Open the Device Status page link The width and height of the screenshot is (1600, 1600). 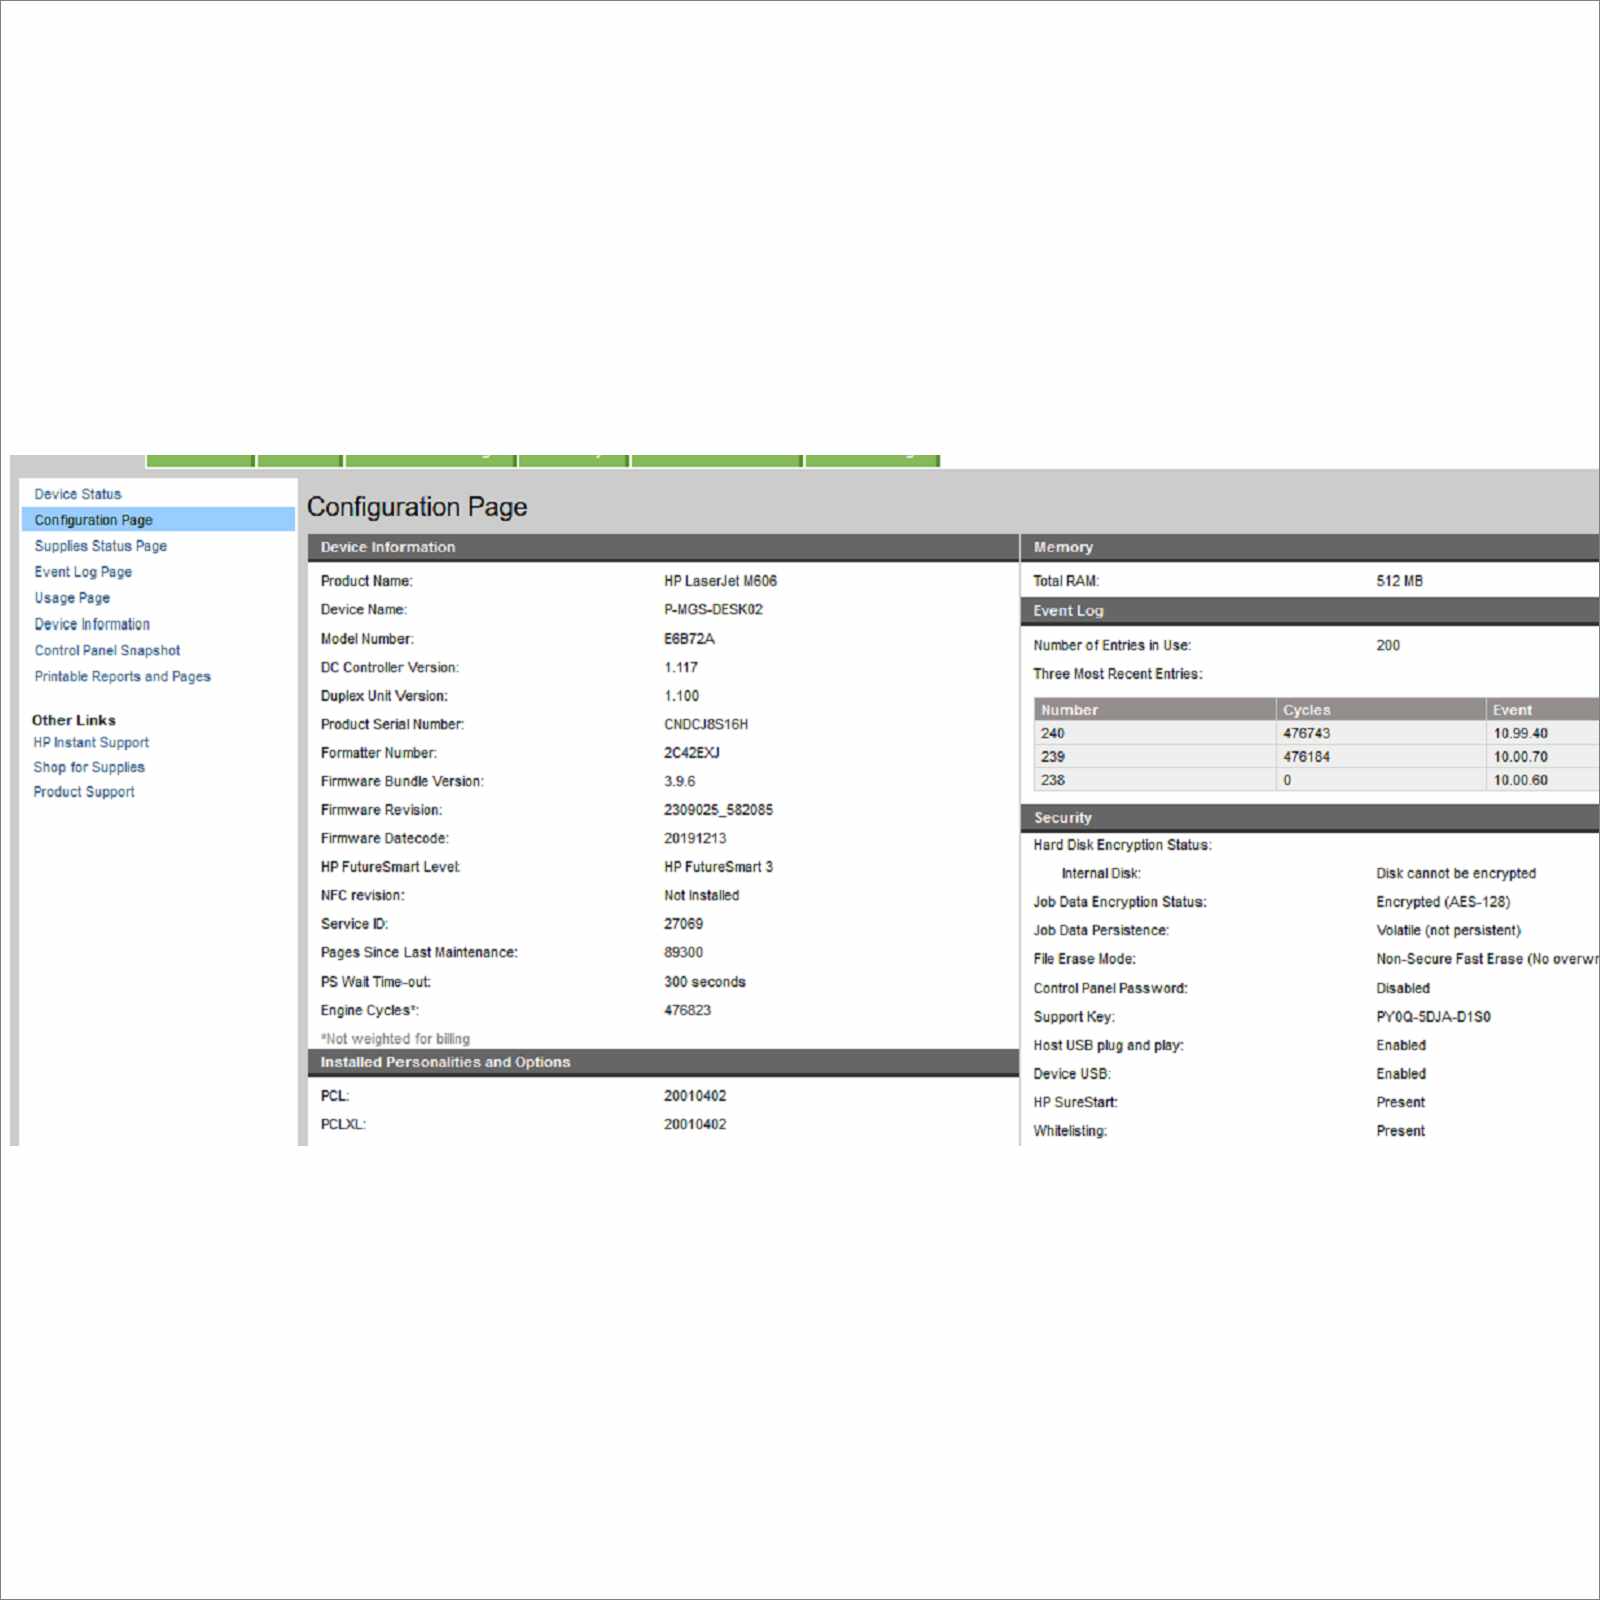78,494
